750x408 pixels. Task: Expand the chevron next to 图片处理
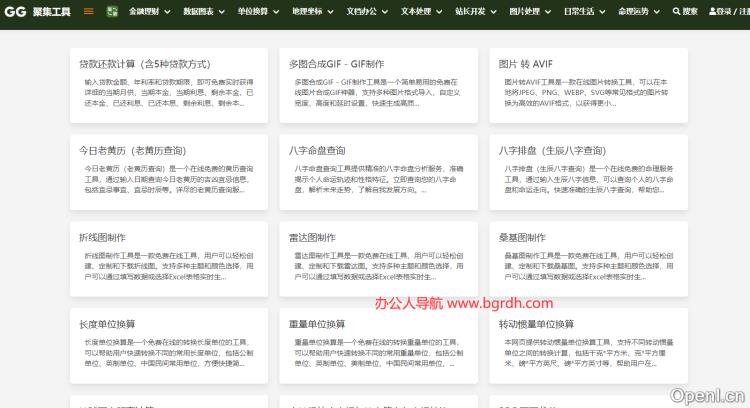pyautogui.click(x=548, y=11)
